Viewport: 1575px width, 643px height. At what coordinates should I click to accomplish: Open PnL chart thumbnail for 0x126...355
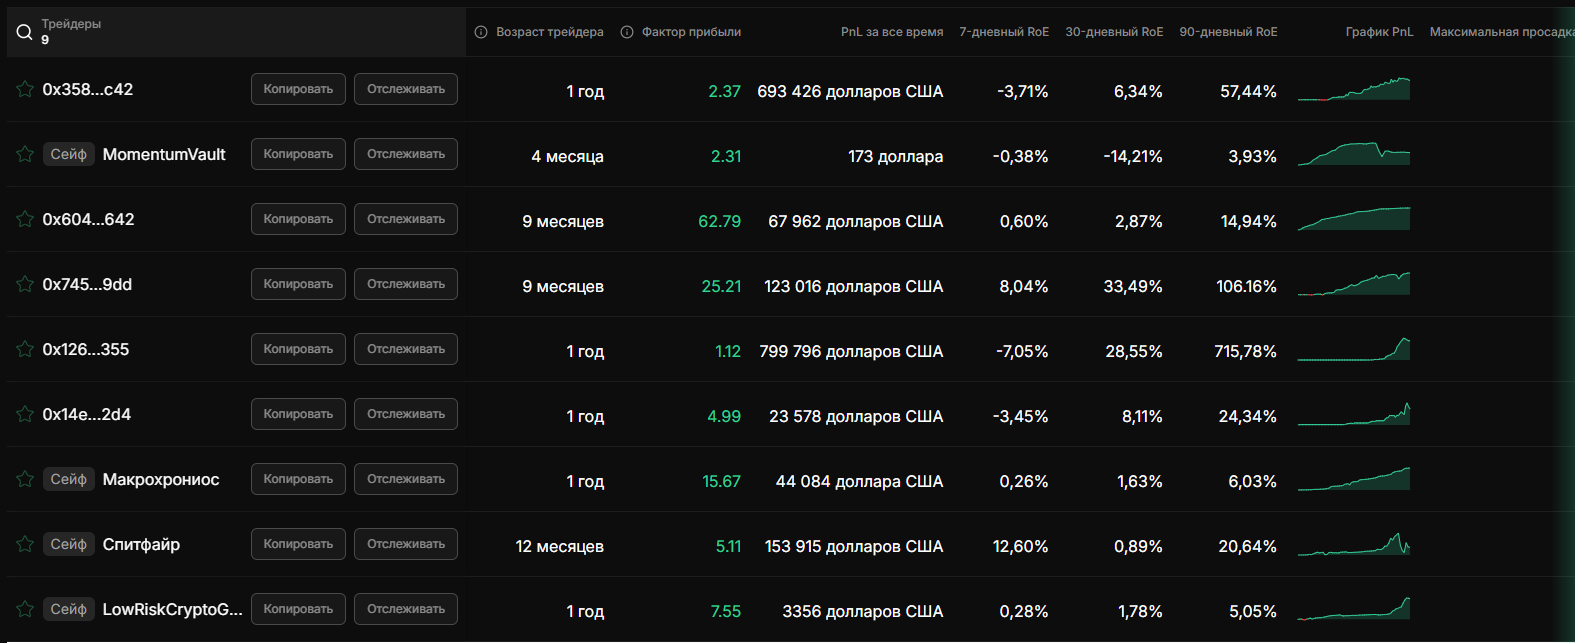click(x=1354, y=350)
